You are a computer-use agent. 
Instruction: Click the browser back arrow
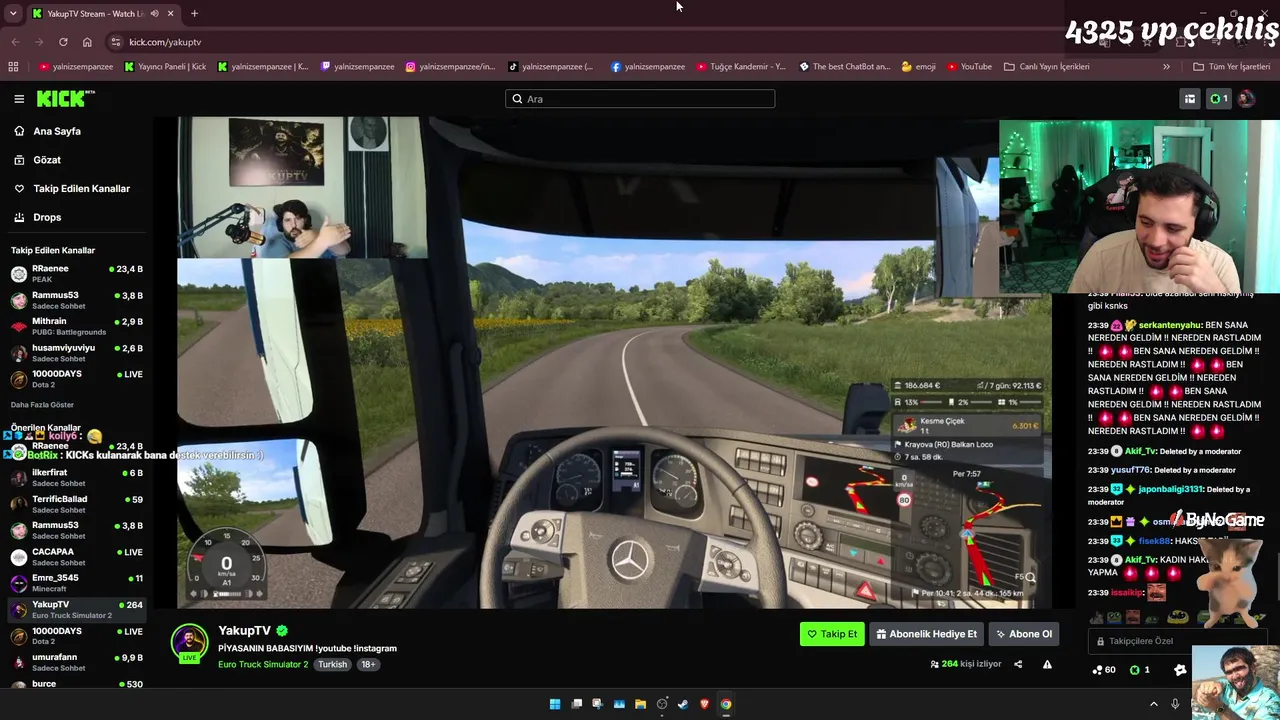(x=15, y=42)
